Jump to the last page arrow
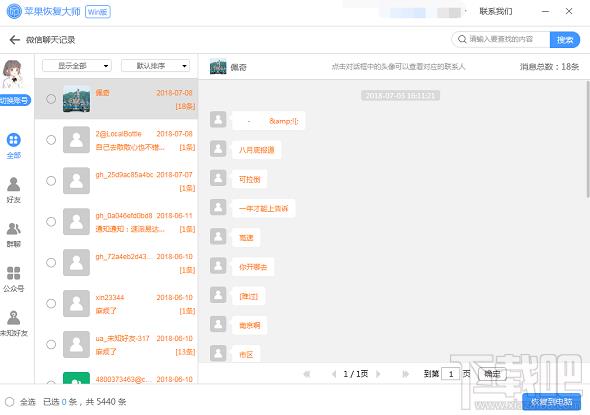 tap(405, 374)
